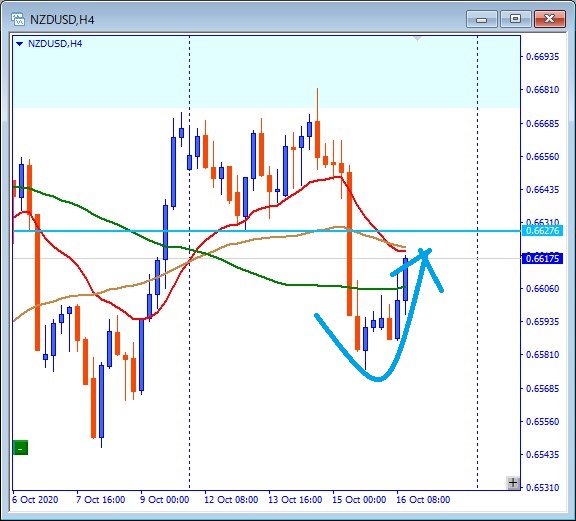Image resolution: width=576 pixels, height=521 pixels.
Task: Click the 16 Oct 08:00 time label
Action: (x=423, y=500)
